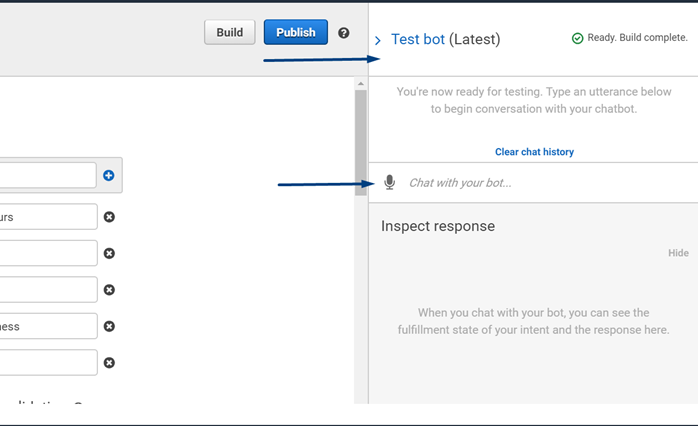
Task: Click the new utterance field beside the plus icon
Action: click(x=48, y=176)
